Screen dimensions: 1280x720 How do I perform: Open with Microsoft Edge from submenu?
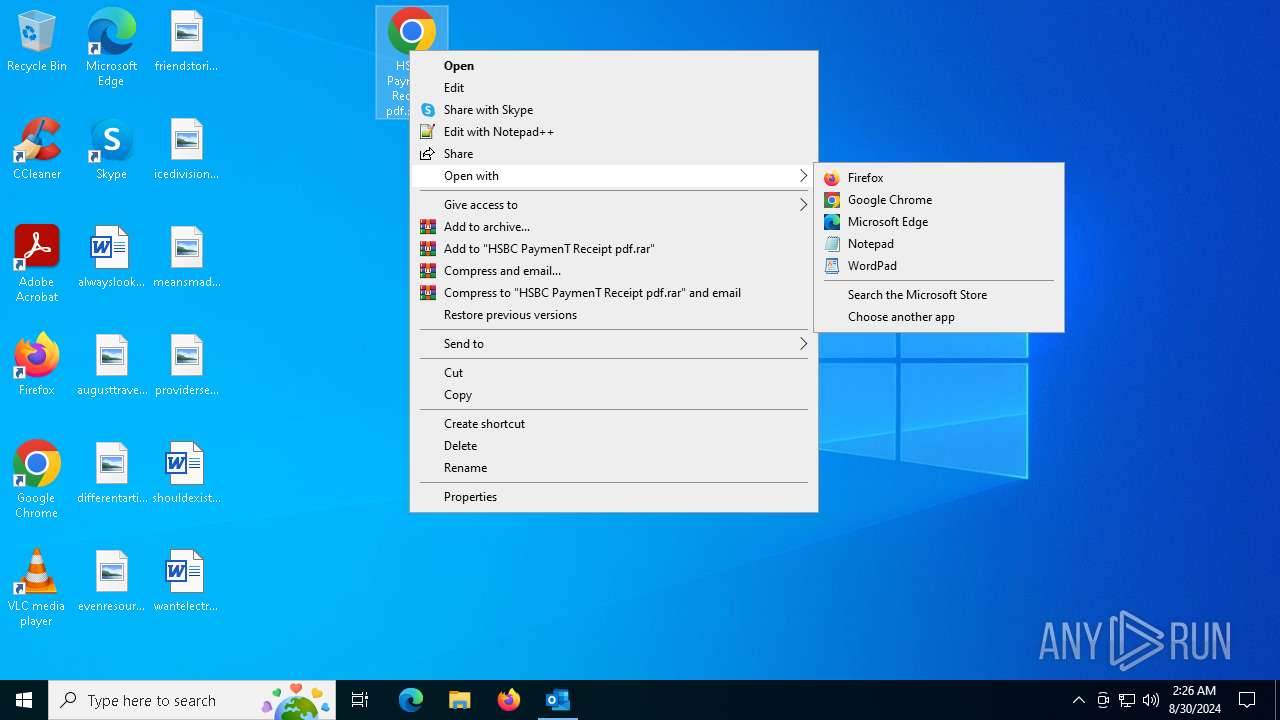click(x=939, y=222)
